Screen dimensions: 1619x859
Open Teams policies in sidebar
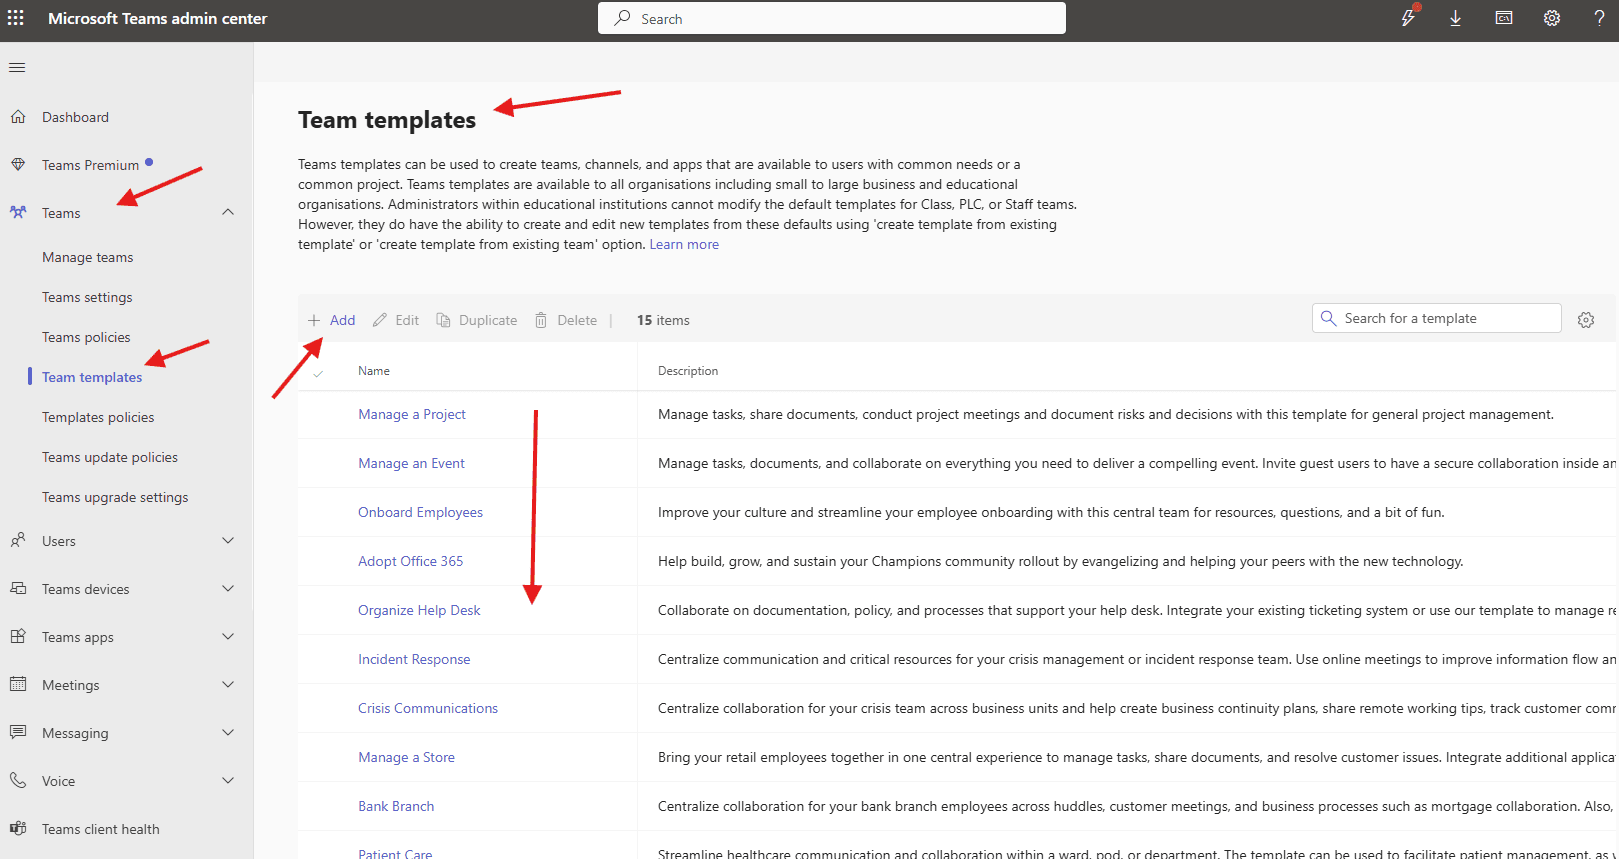point(86,337)
